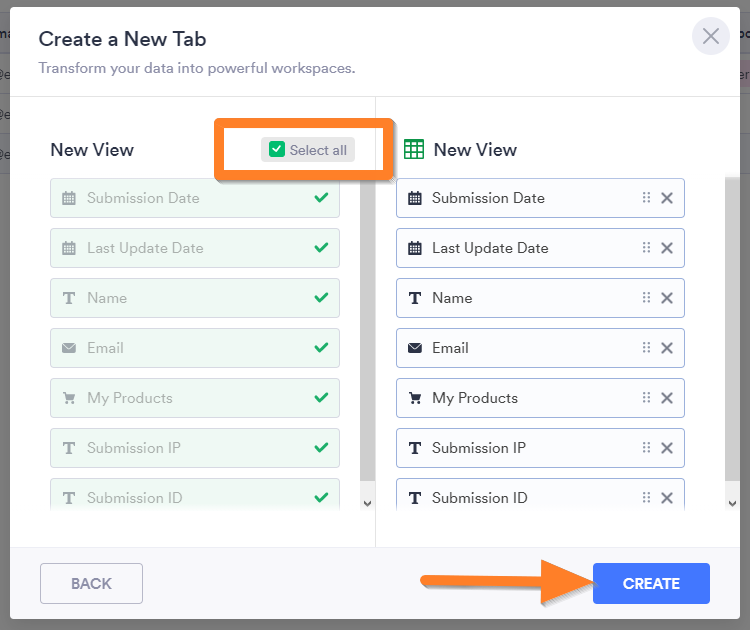The width and height of the screenshot is (750, 630).
Task: Click the X next to Name field
Action: pyautogui.click(x=667, y=298)
